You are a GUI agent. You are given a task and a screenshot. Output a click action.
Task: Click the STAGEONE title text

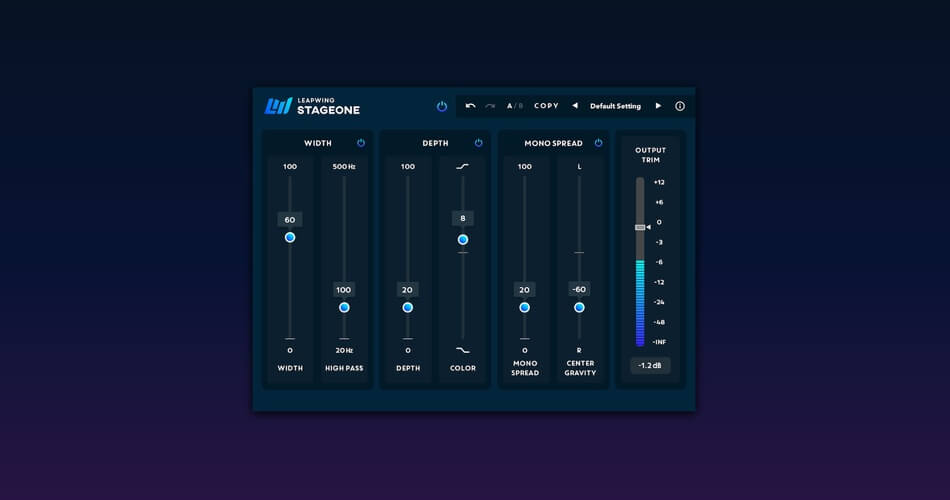click(x=328, y=110)
